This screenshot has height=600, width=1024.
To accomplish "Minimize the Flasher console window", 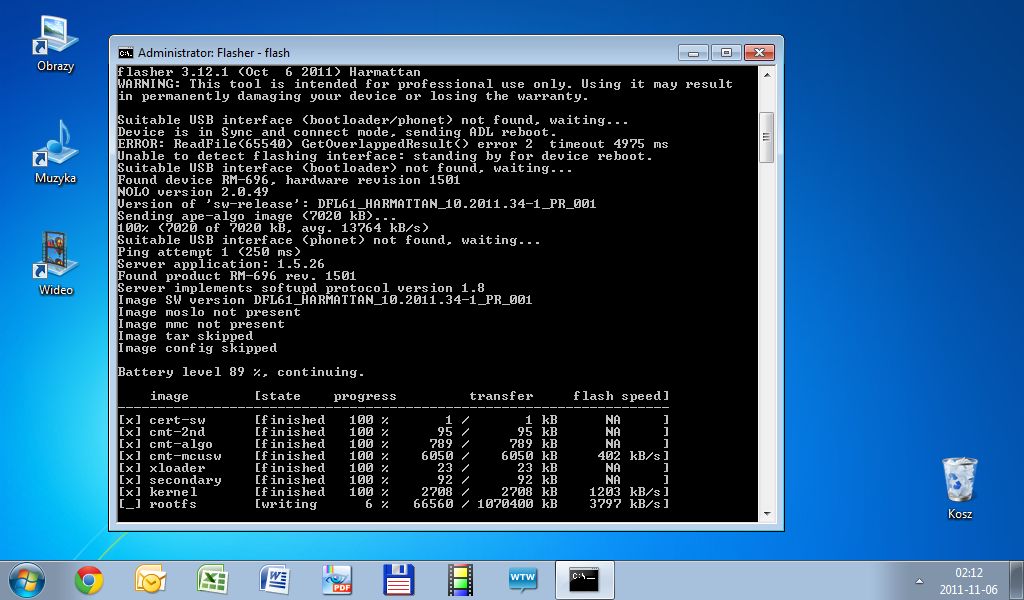I will coord(694,53).
